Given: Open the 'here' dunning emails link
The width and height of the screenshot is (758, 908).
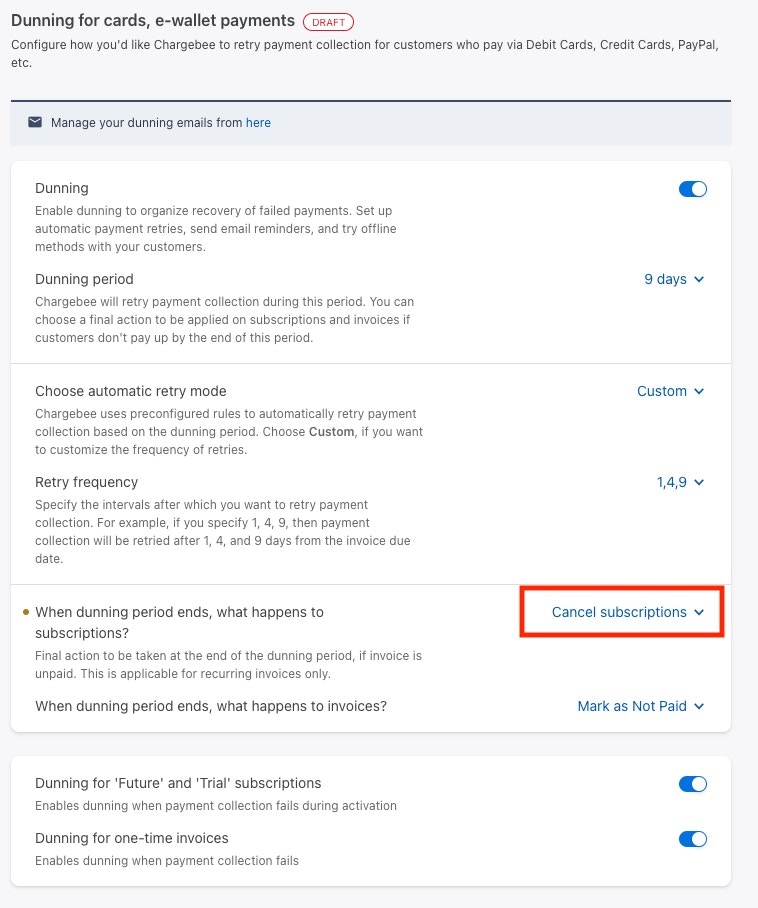Looking at the screenshot, I should click(x=258, y=123).
